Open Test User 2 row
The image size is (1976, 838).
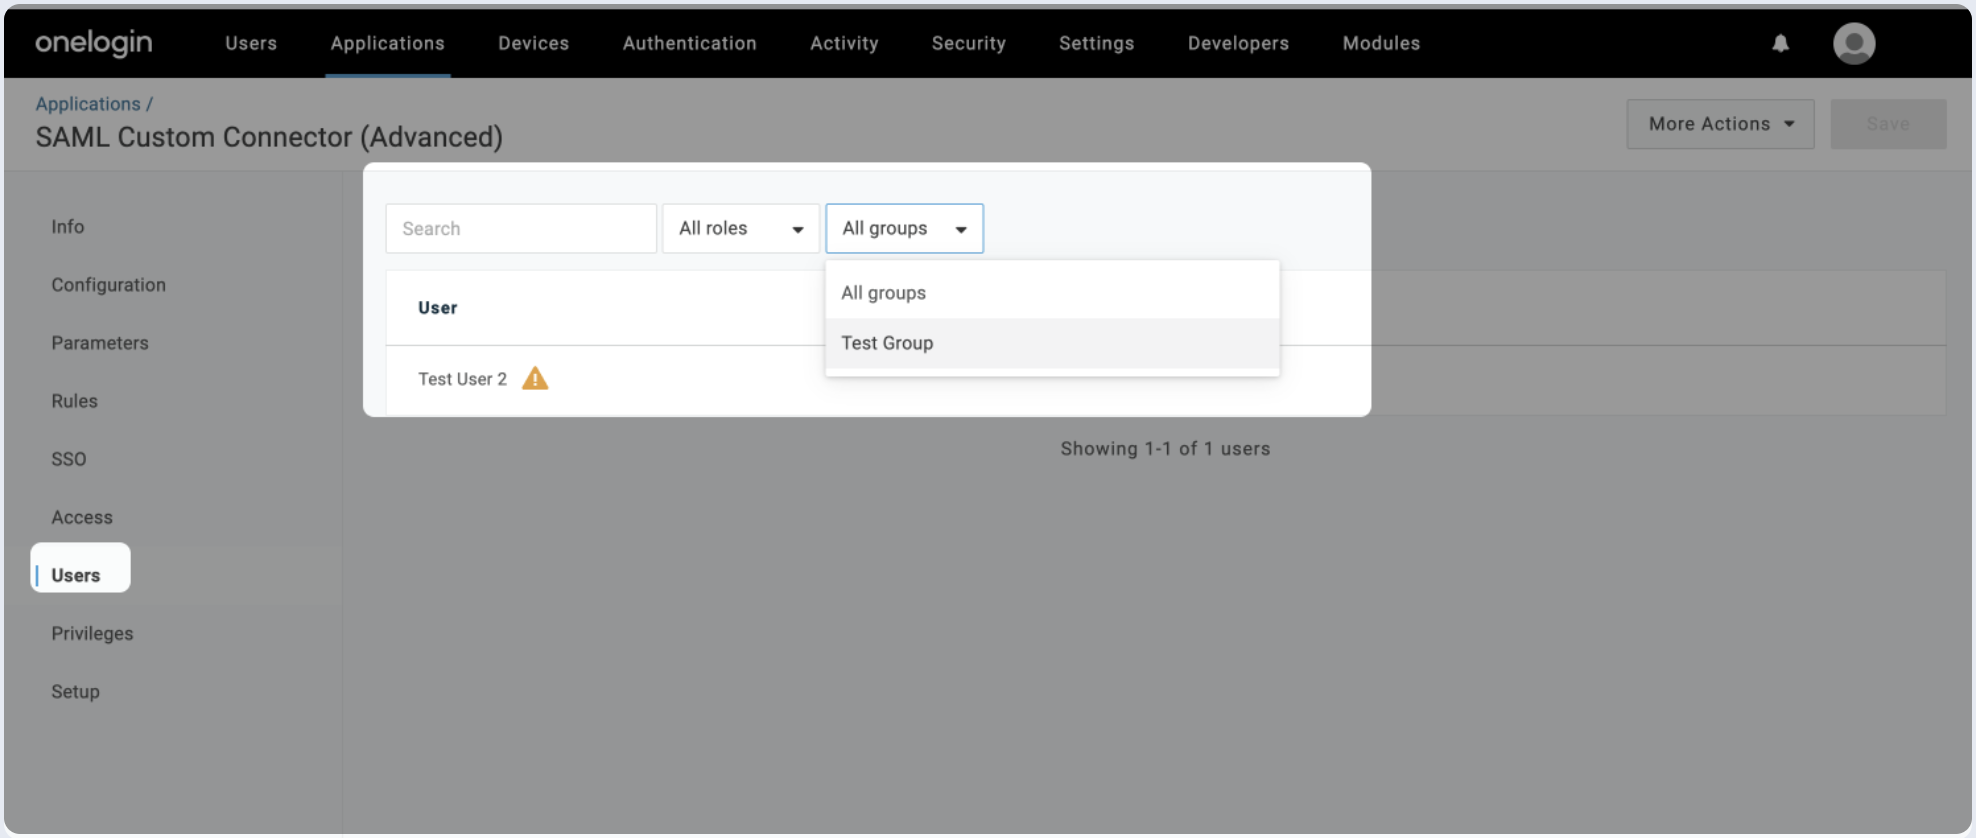click(x=462, y=379)
